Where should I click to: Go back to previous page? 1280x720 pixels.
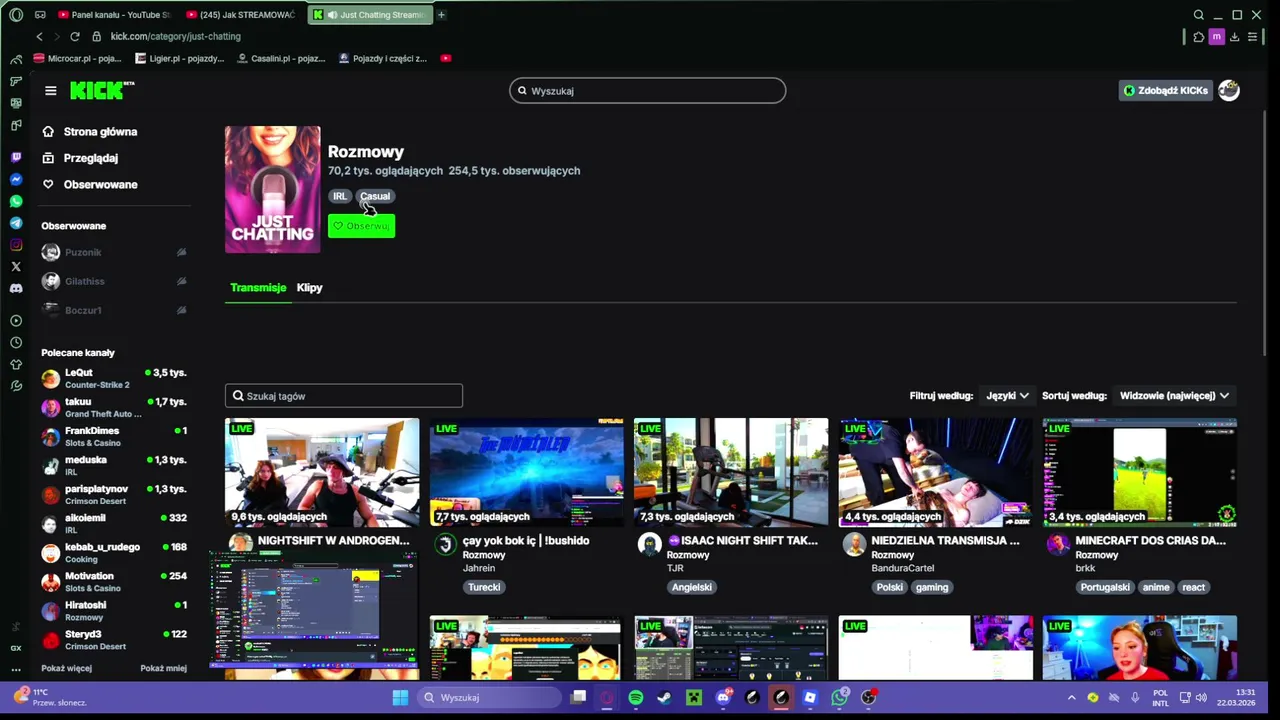pos(39,36)
